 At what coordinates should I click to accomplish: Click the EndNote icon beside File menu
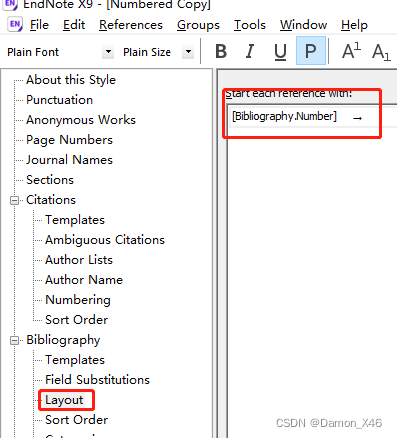[15, 24]
